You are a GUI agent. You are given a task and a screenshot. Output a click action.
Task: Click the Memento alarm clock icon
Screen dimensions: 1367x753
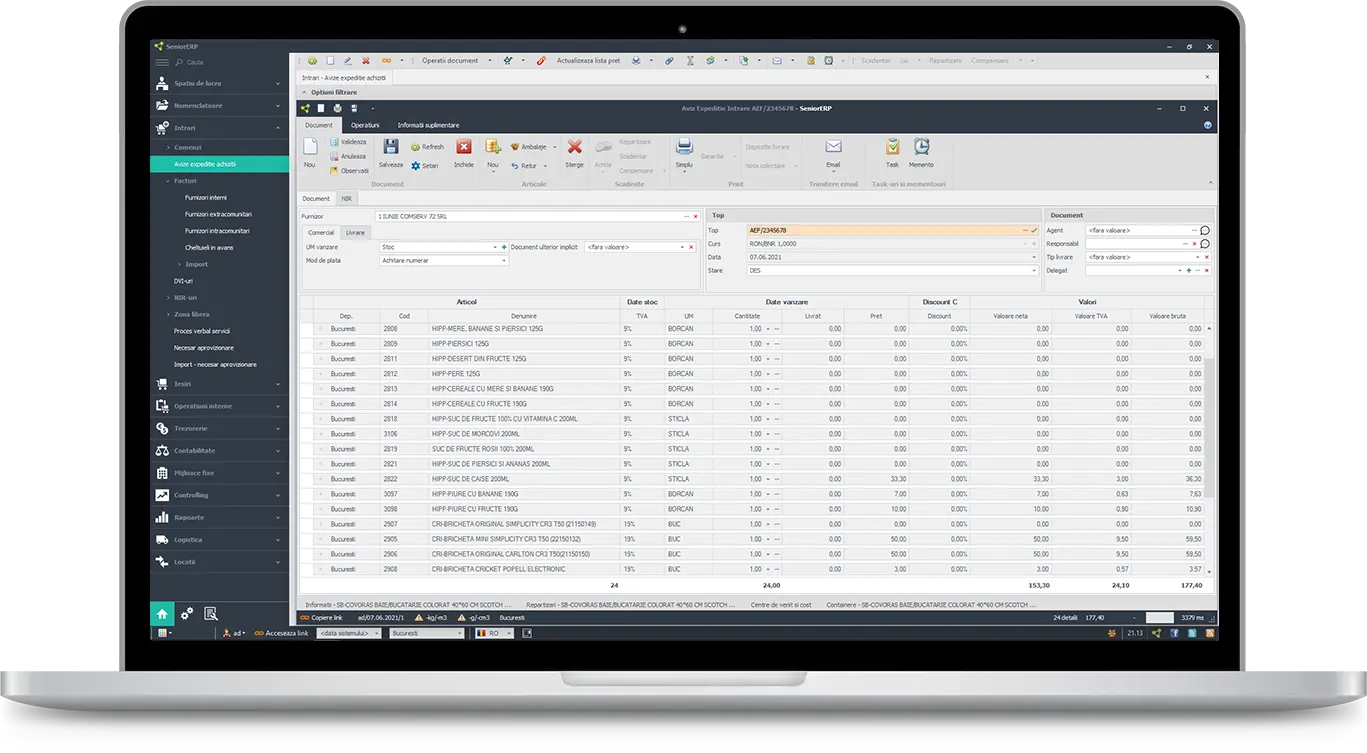tap(921, 147)
